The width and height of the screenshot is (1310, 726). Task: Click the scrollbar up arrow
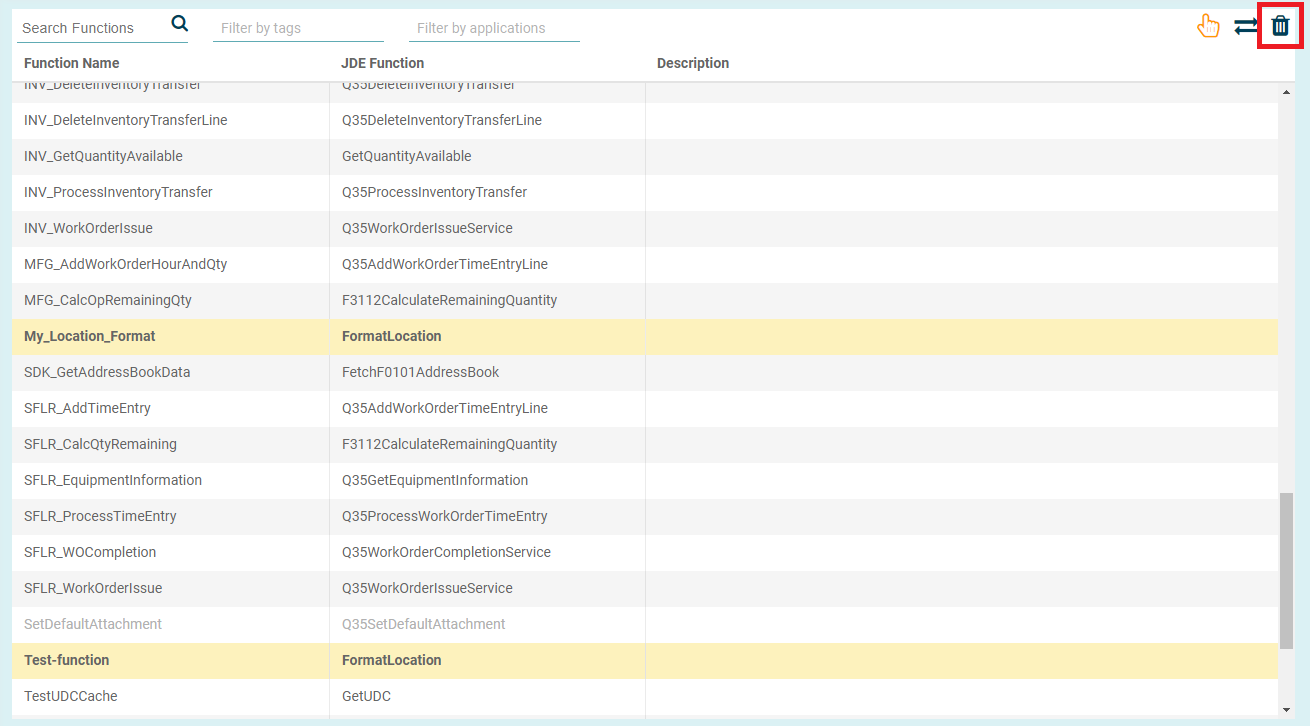(1286, 93)
